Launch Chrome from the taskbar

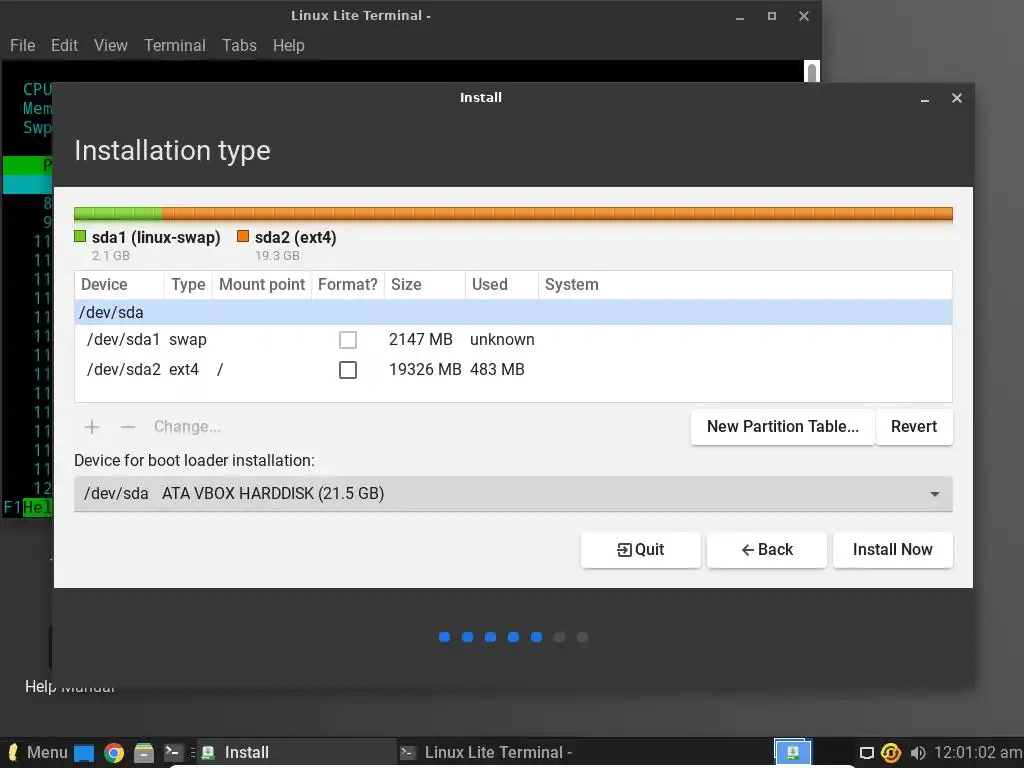pos(114,753)
